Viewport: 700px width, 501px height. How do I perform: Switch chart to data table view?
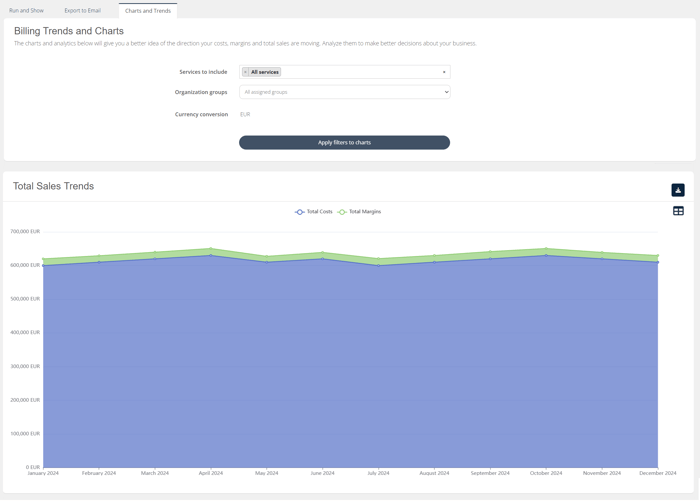point(678,211)
